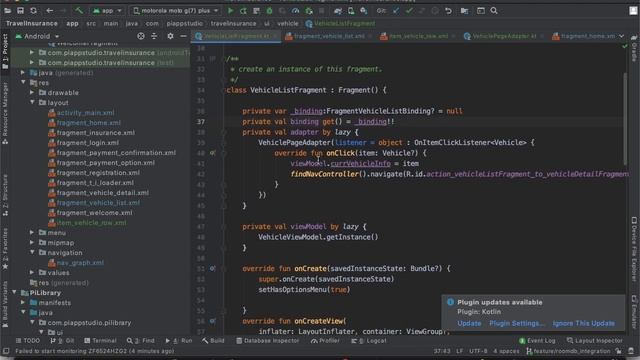Click the Rollback/undo arrow icon in toolbar
Viewport: 640px width, 360px height.
[448, 11]
